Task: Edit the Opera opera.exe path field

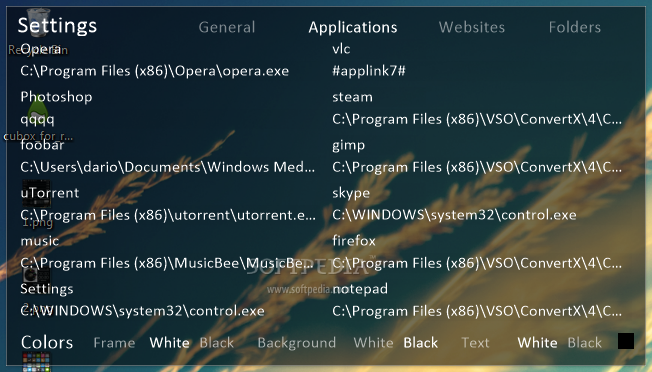Action: [155, 71]
